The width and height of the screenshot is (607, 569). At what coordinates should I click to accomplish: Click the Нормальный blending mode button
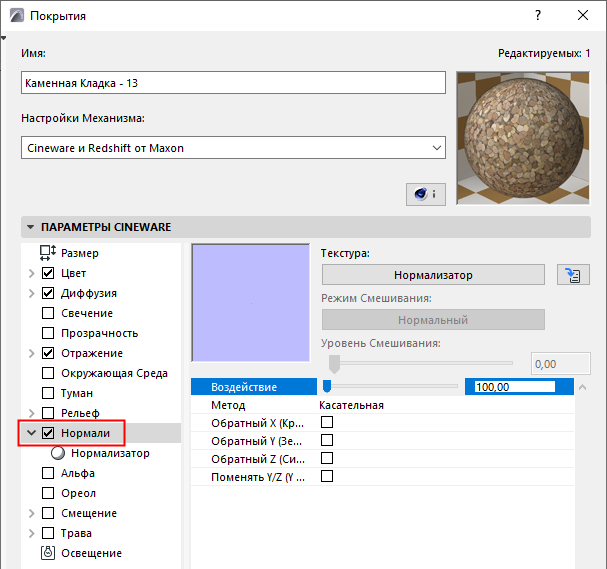[433, 320]
